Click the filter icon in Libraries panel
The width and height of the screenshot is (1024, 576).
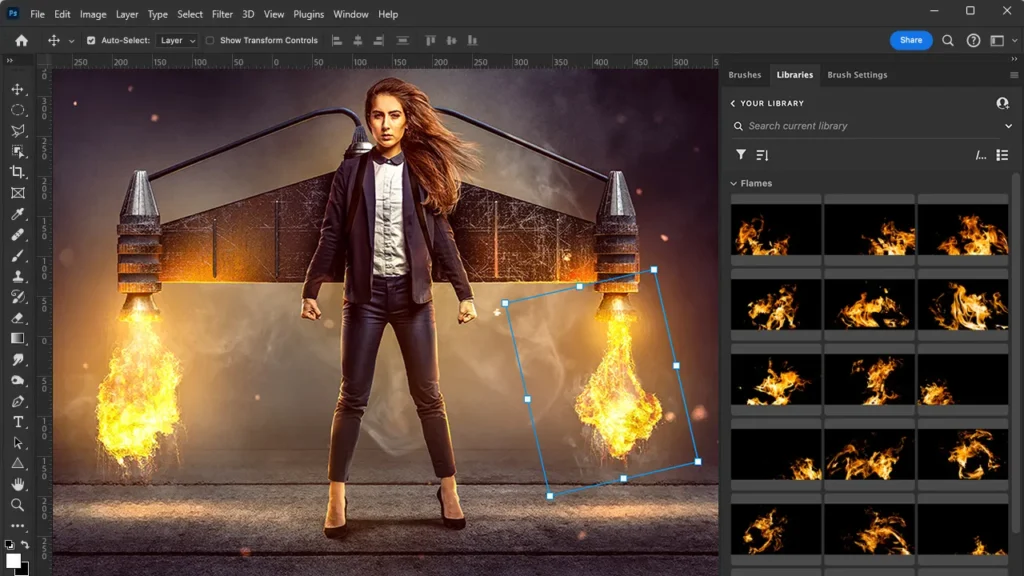tap(741, 155)
